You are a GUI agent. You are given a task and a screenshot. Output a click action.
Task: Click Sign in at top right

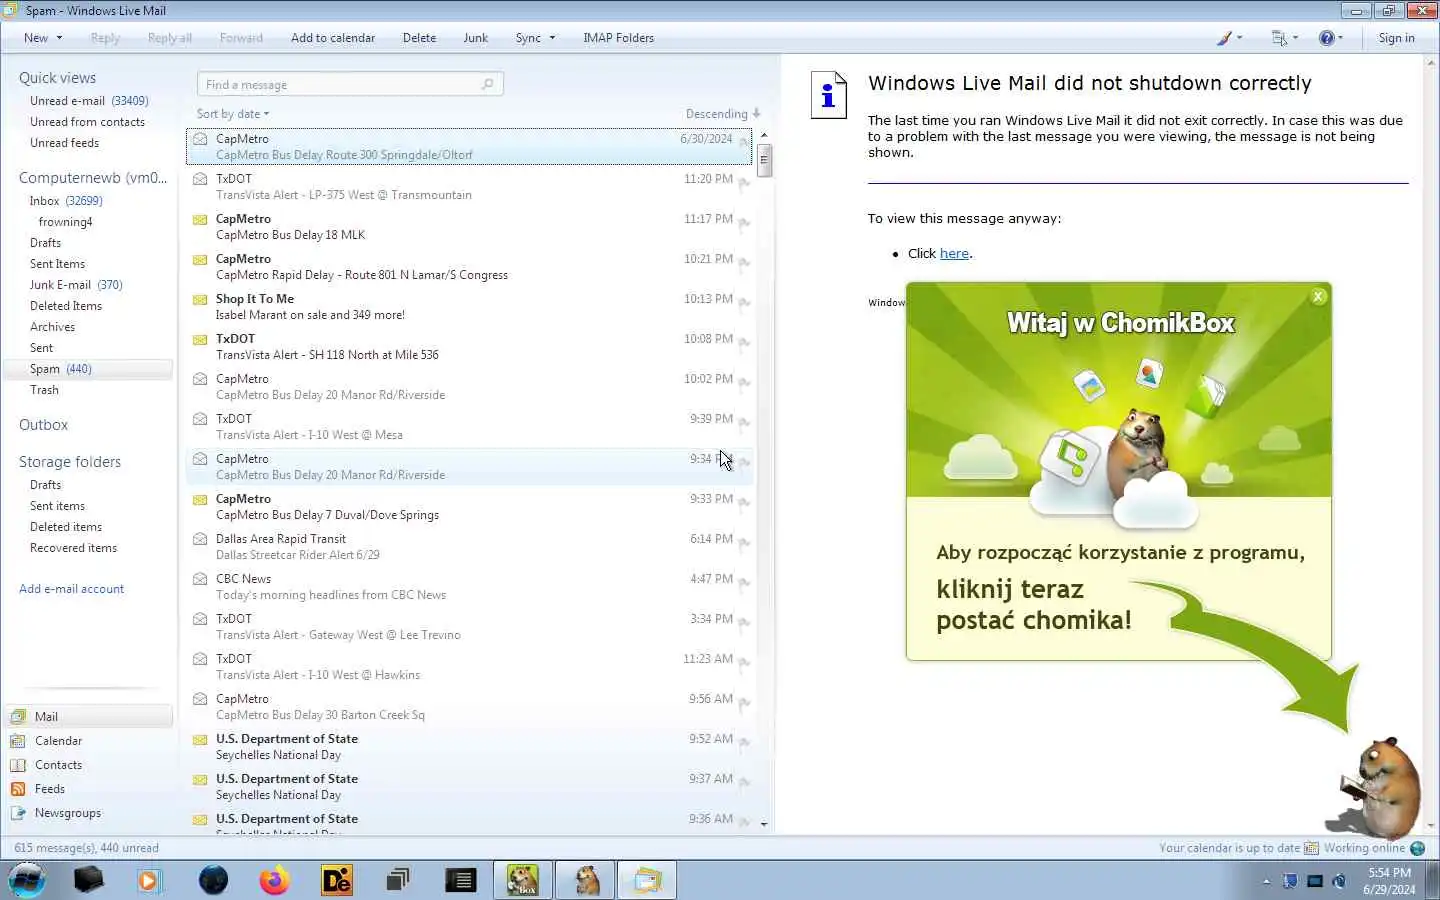pos(1396,38)
